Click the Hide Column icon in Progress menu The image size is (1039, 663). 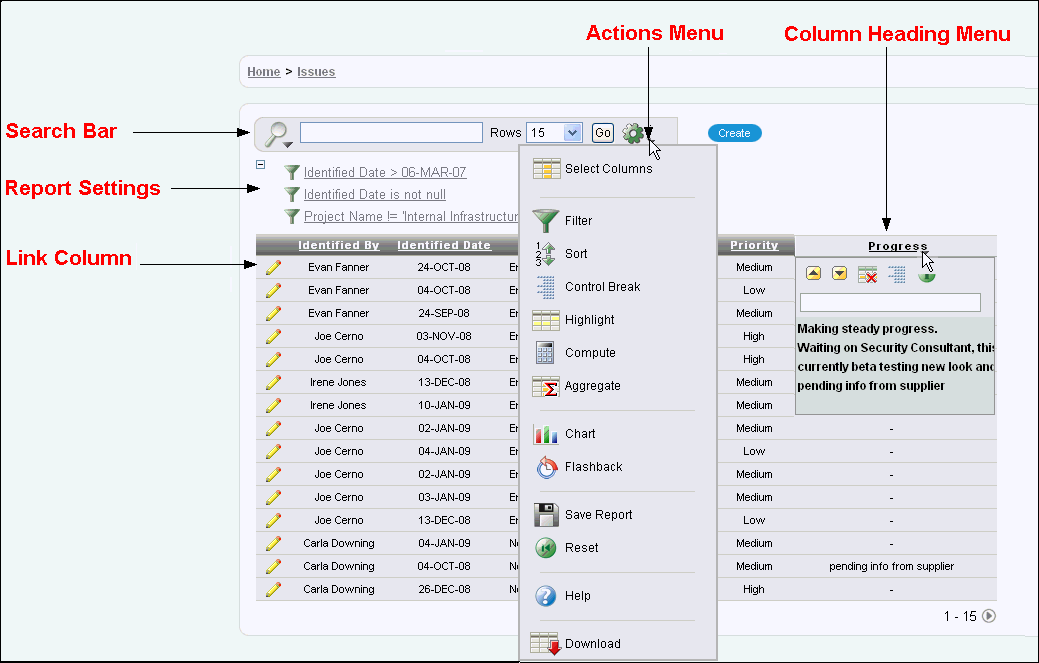[867, 274]
